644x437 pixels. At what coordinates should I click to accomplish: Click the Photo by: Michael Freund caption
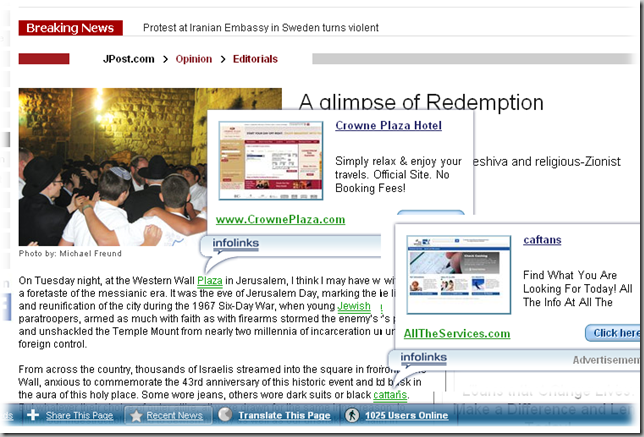[x=70, y=253]
